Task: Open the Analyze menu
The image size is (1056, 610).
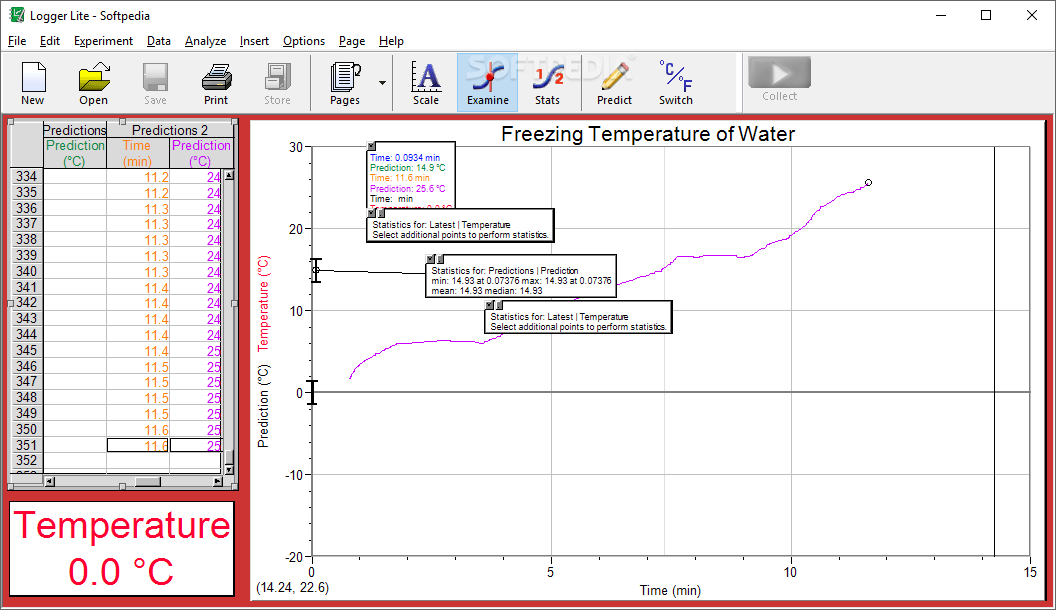Action: click(205, 41)
